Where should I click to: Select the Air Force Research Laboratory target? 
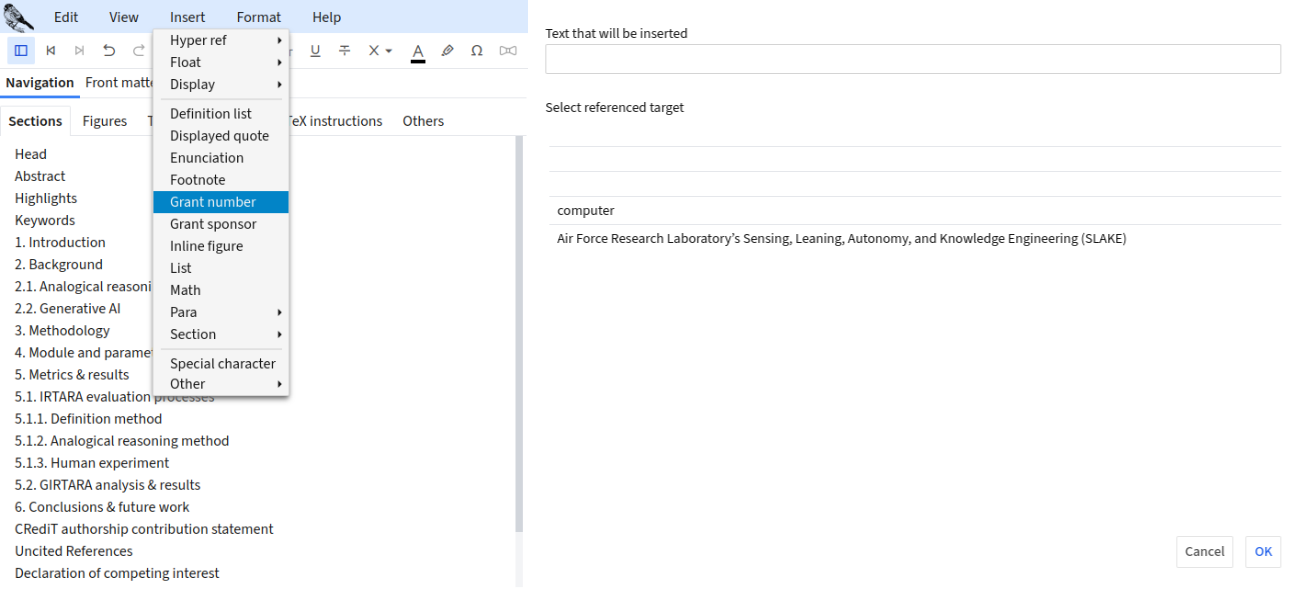click(841, 239)
